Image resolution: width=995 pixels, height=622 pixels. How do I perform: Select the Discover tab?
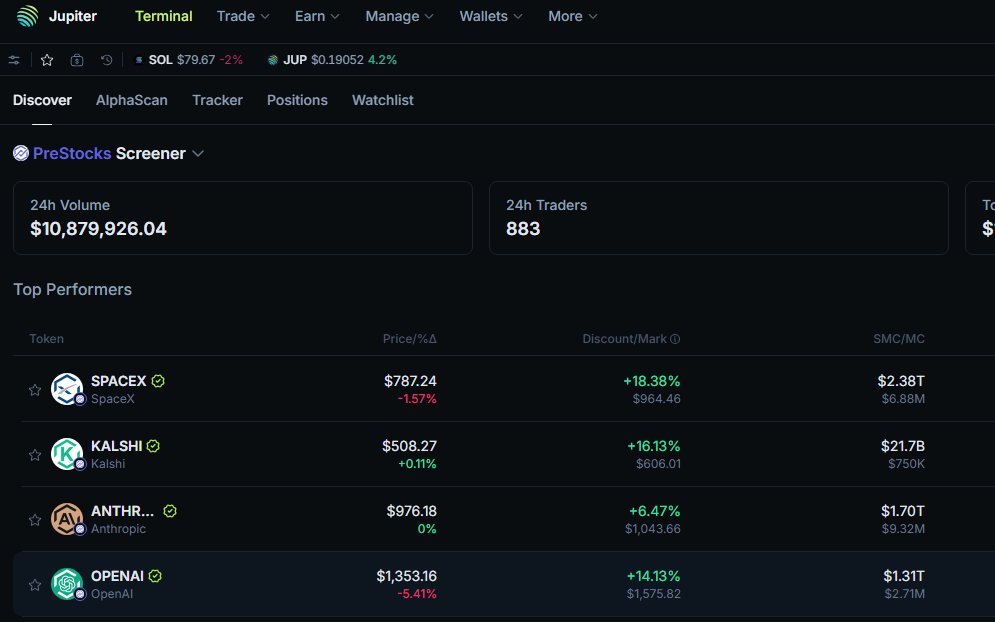click(x=43, y=100)
